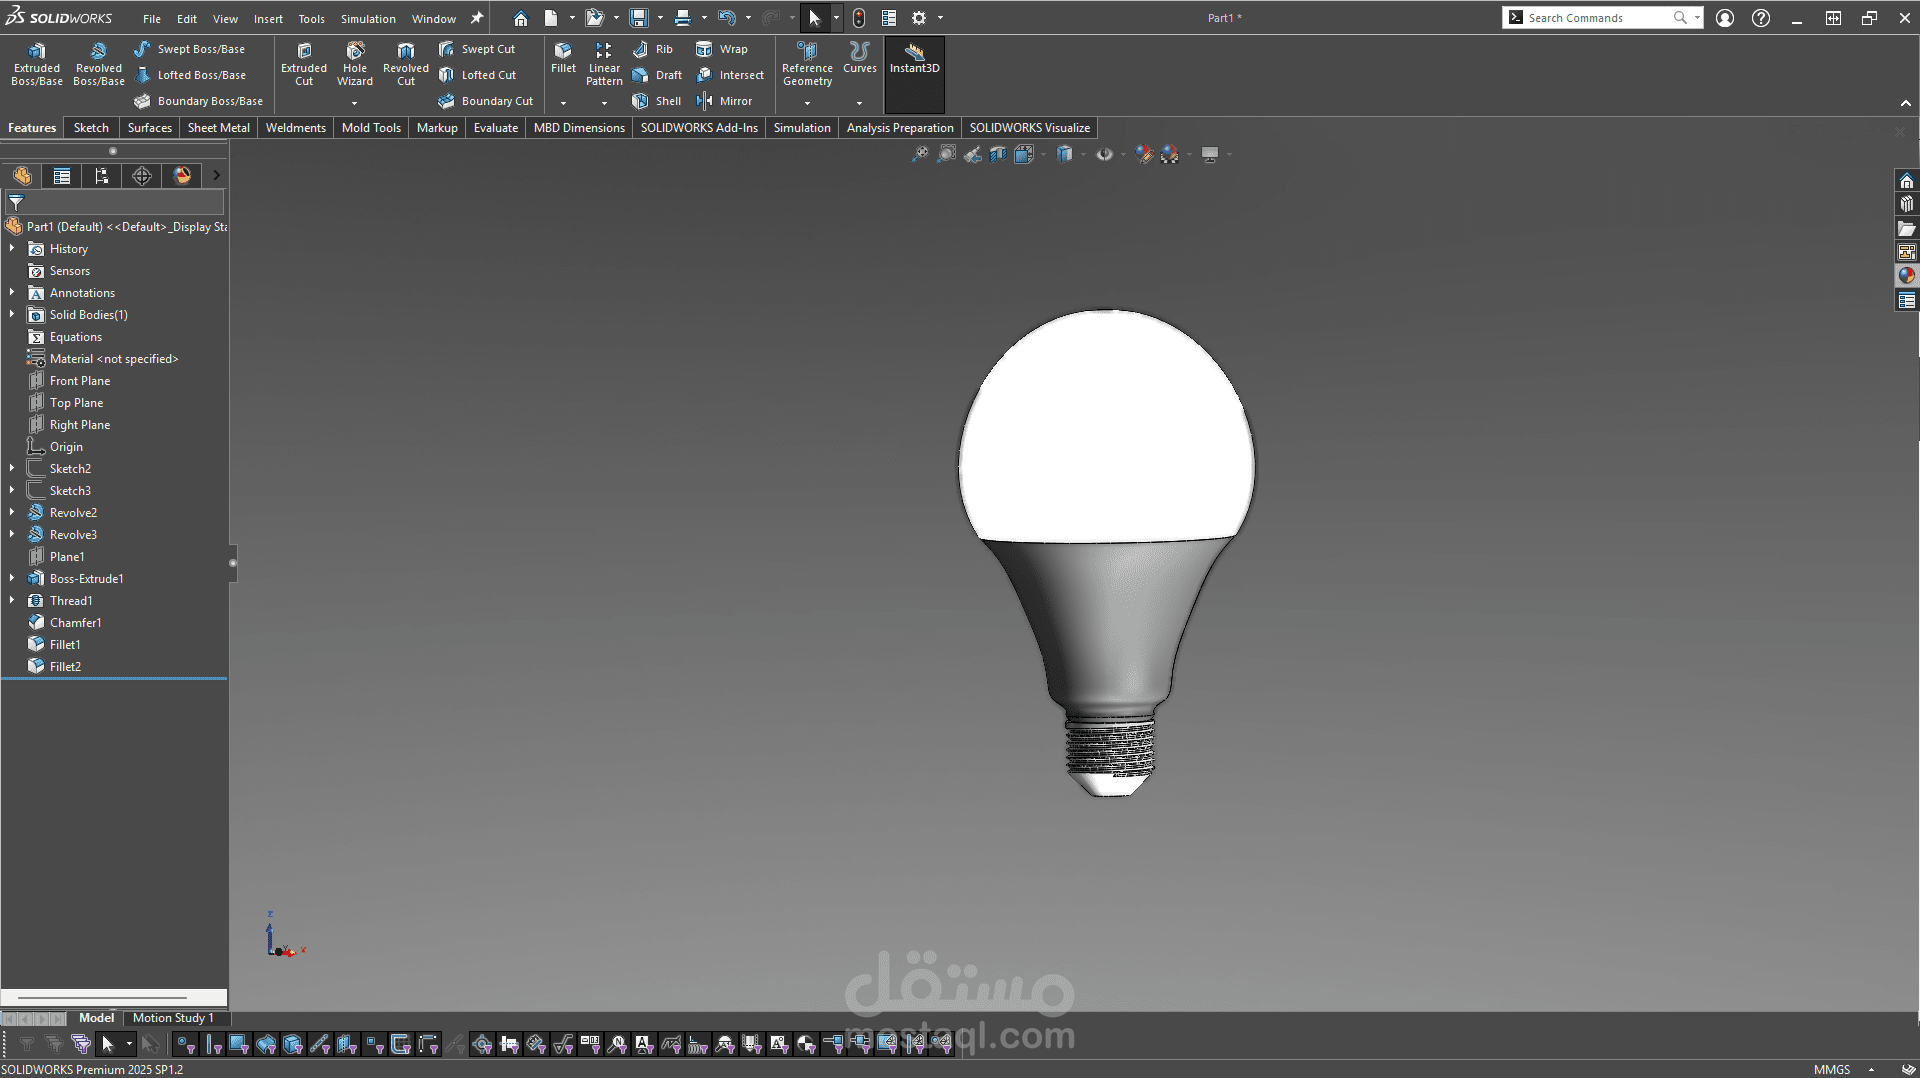Select the Thread1 feature in tree
This screenshot has width=1920, height=1078.
point(71,601)
